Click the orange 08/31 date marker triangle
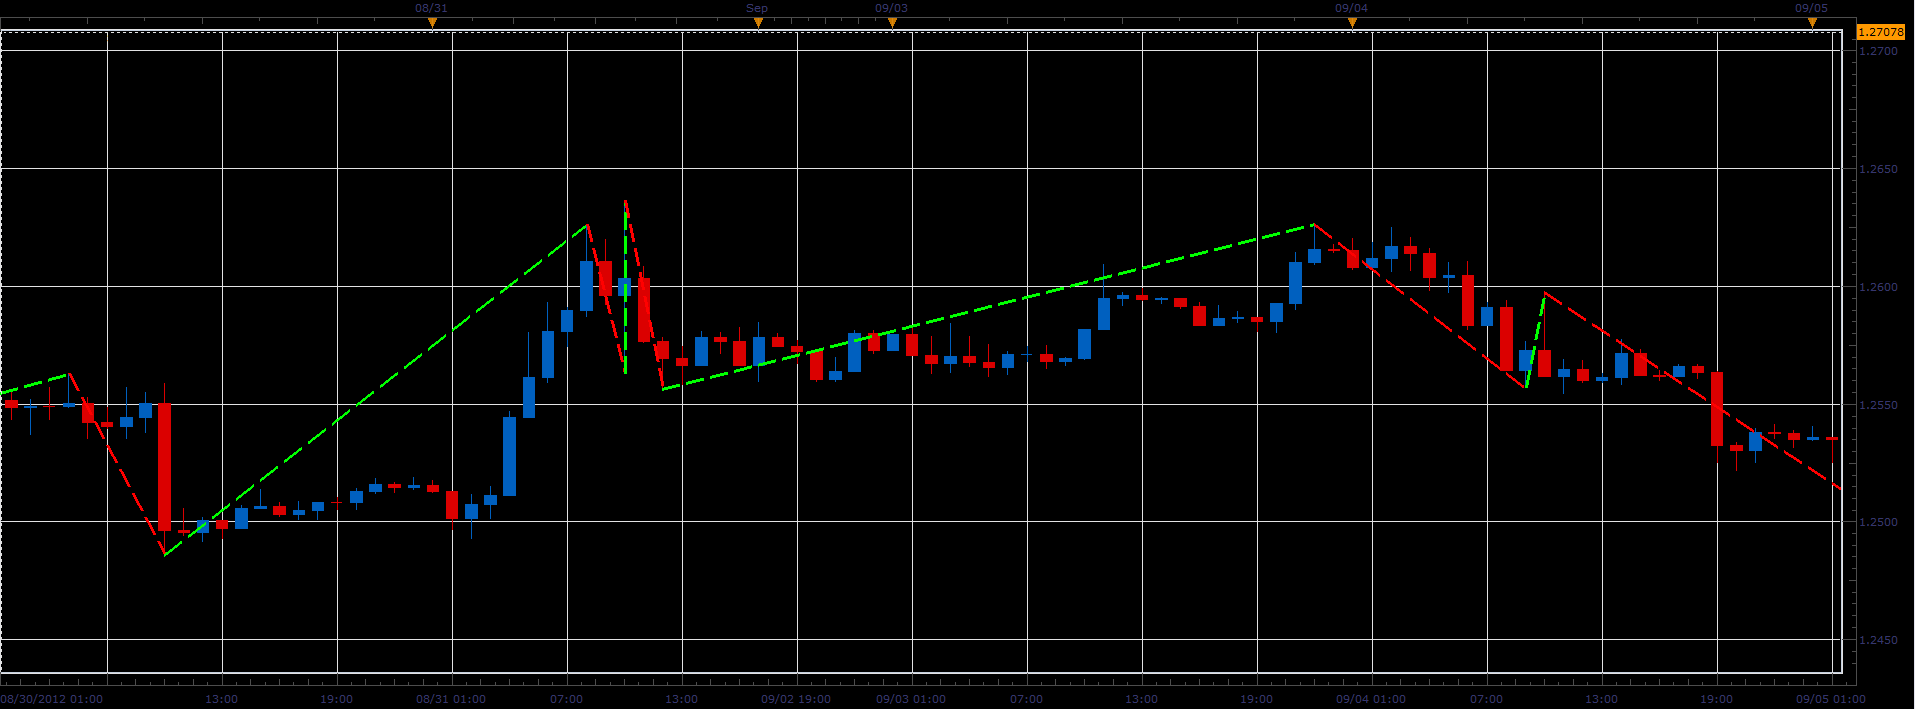 click(432, 22)
